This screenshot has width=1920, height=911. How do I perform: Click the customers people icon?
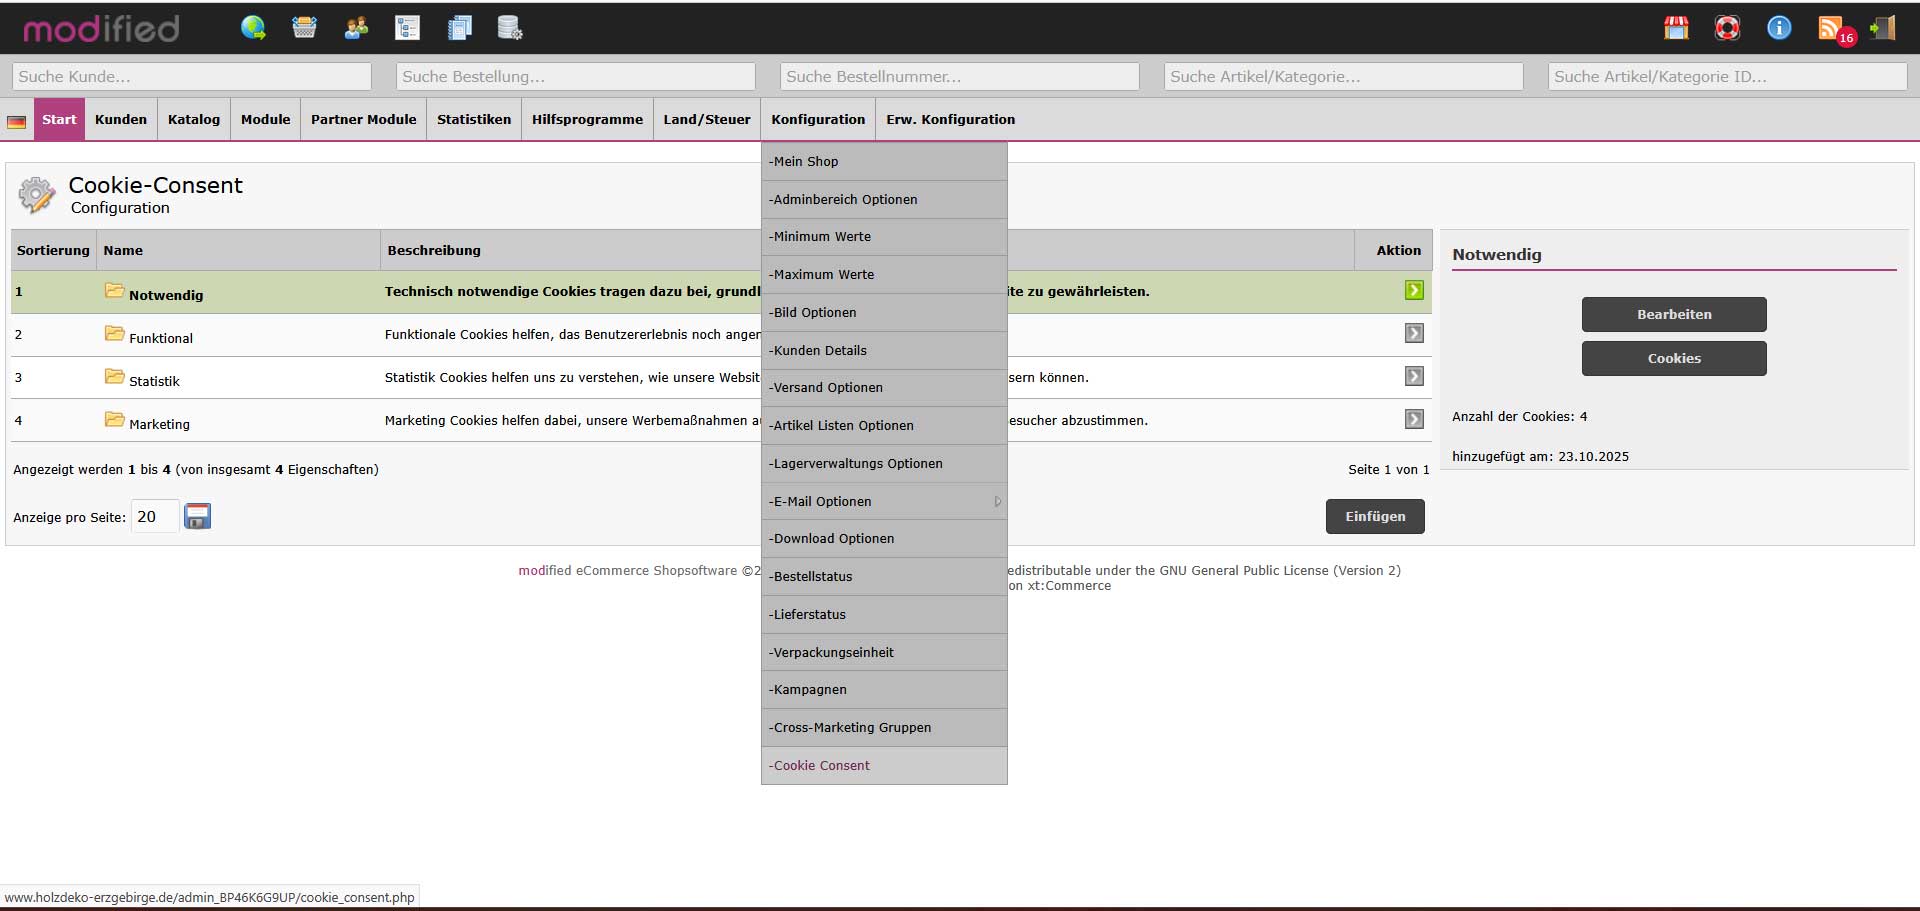pos(356,28)
